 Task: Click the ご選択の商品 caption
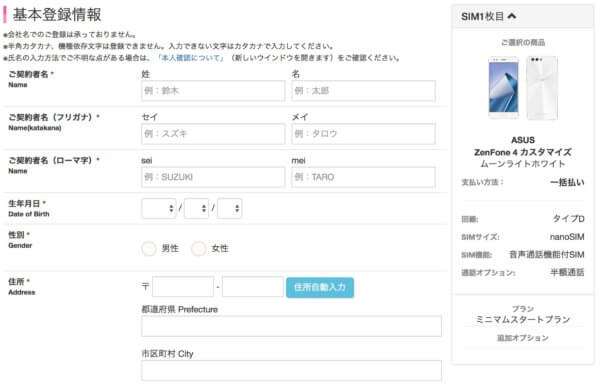pyautogui.click(x=523, y=42)
